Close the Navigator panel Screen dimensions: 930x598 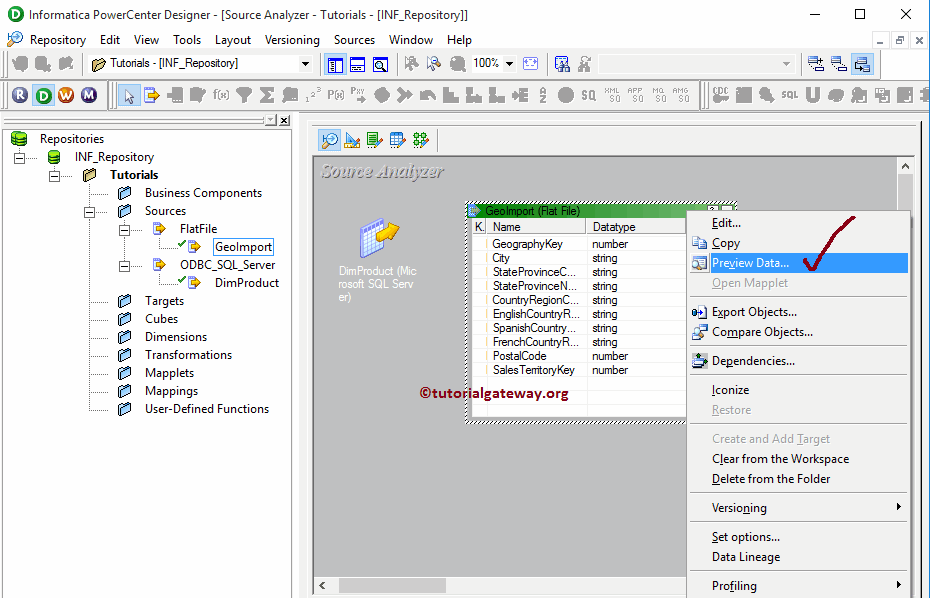point(285,120)
